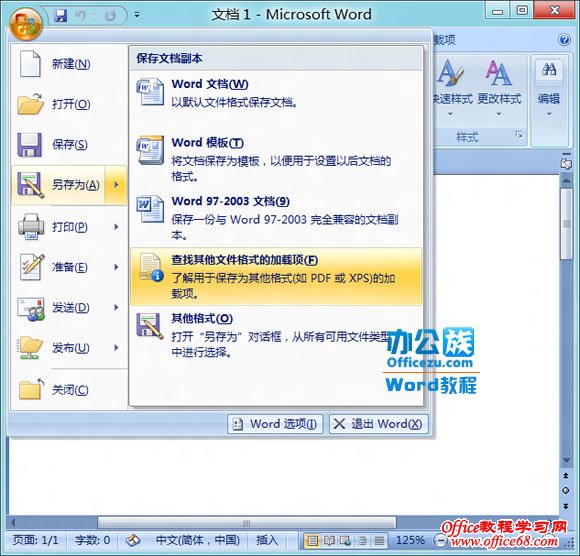Switch to Full Screen Reading view

coord(329,541)
